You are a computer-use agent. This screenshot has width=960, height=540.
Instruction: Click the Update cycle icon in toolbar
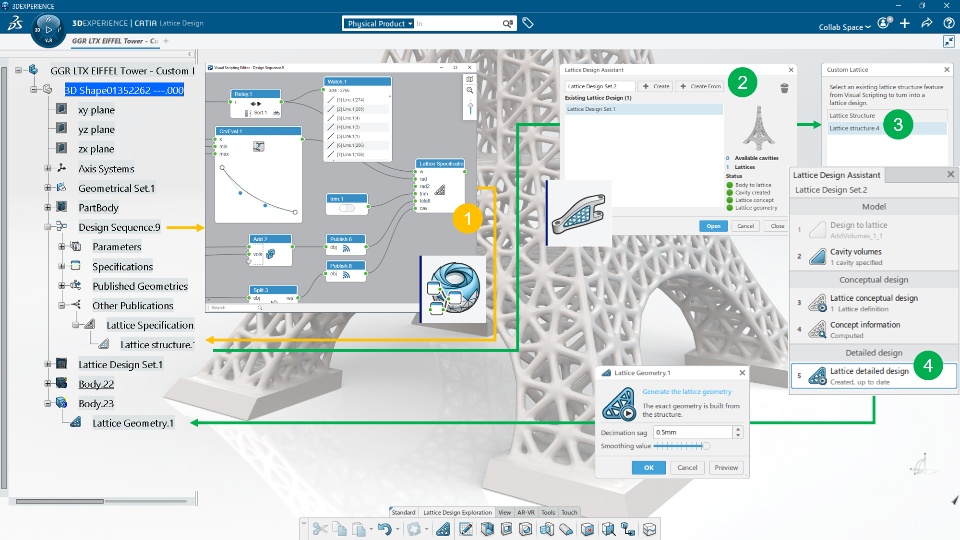414,529
